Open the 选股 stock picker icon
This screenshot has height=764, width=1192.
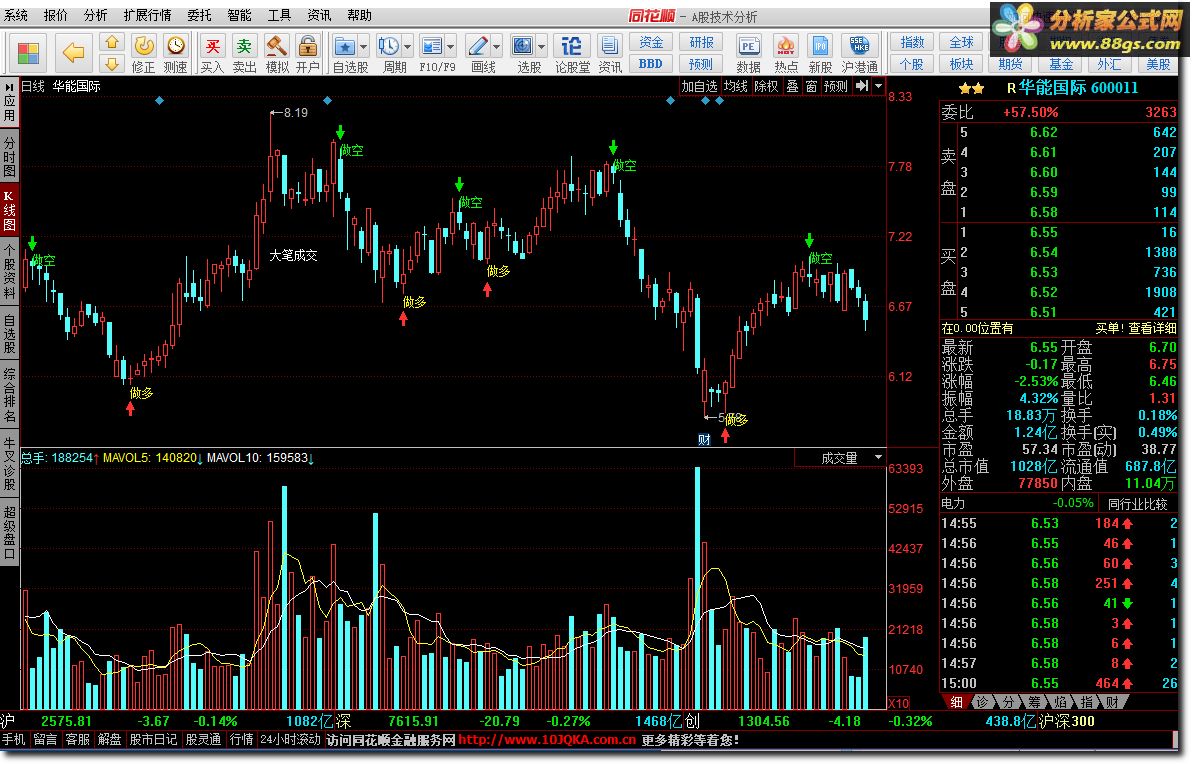(522, 46)
